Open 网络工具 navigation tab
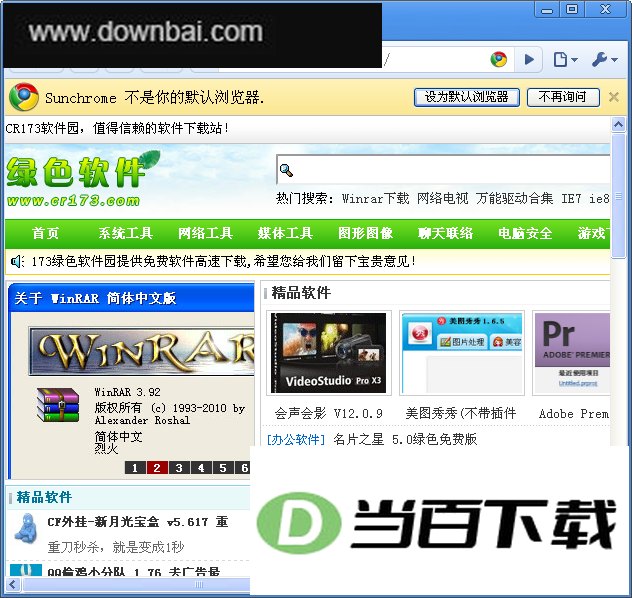 pos(205,233)
